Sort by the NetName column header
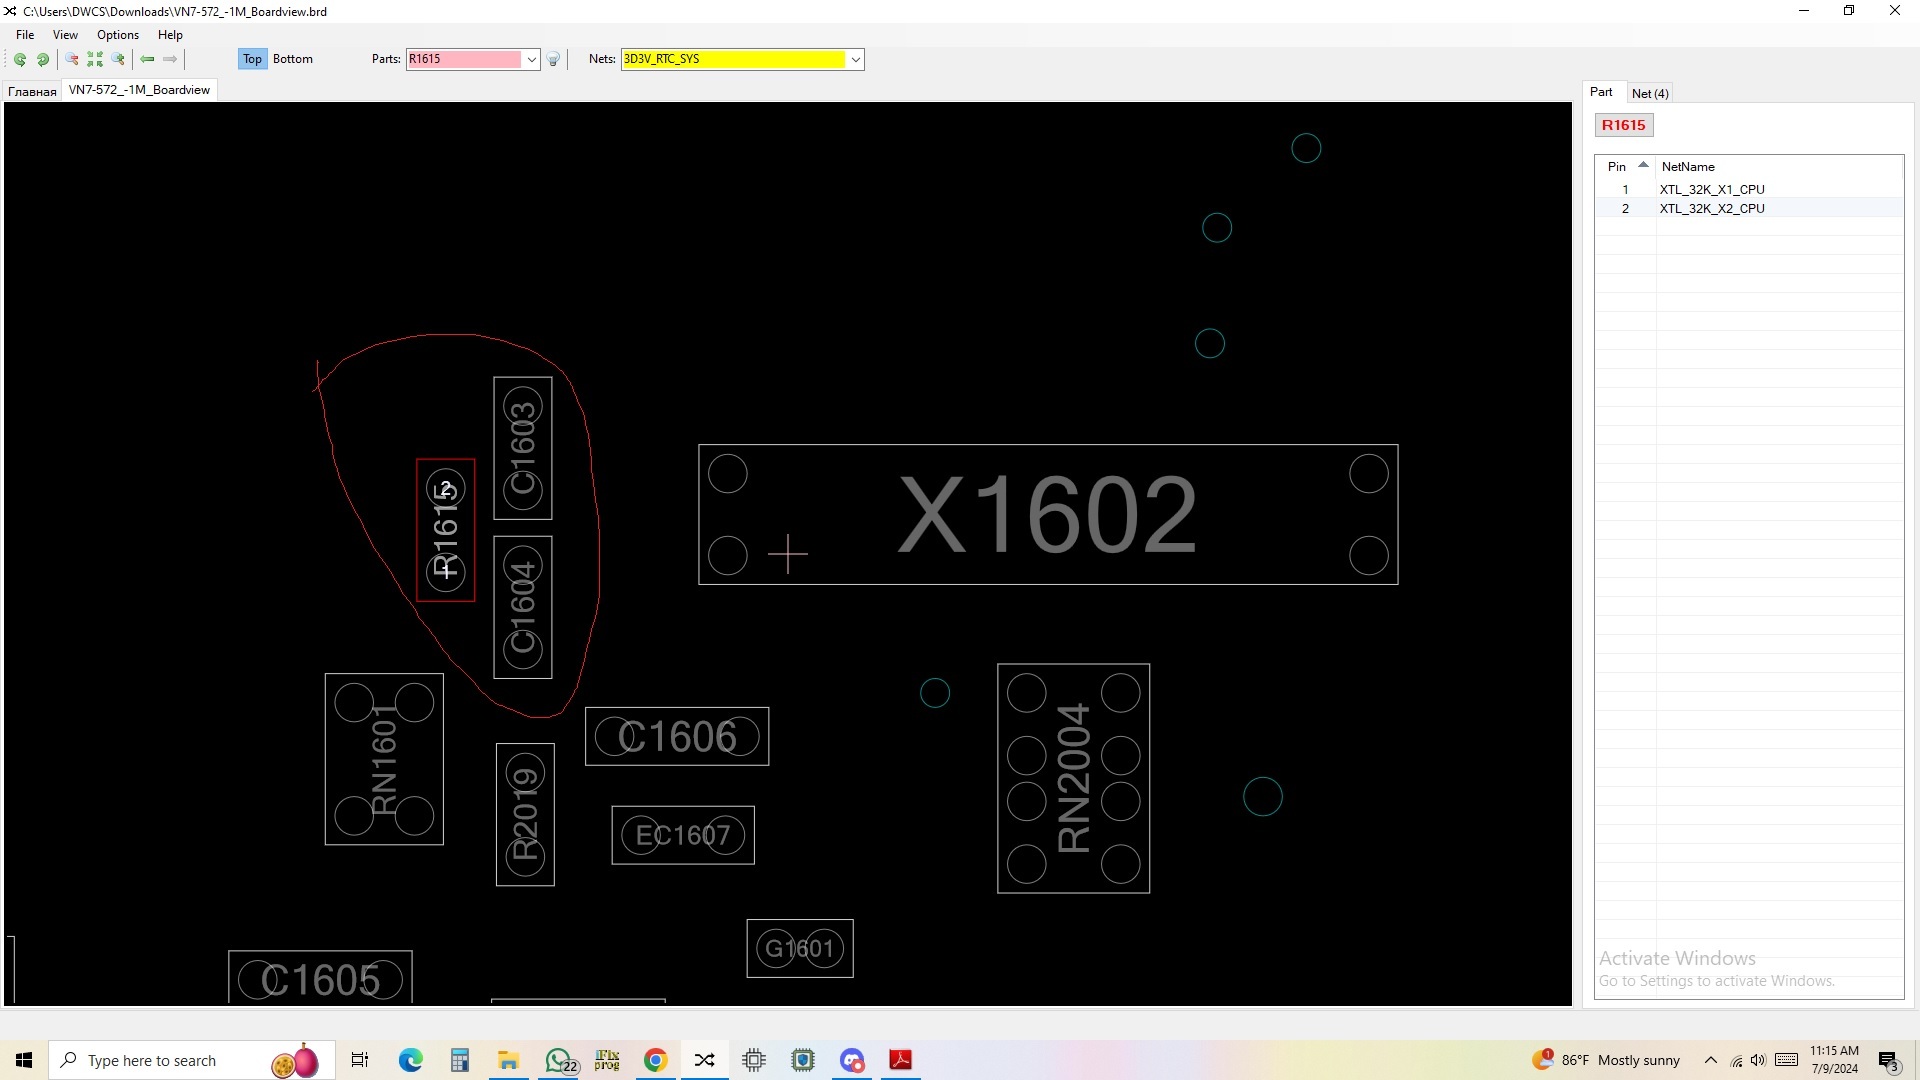1920x1080 pixels. 1778,166
